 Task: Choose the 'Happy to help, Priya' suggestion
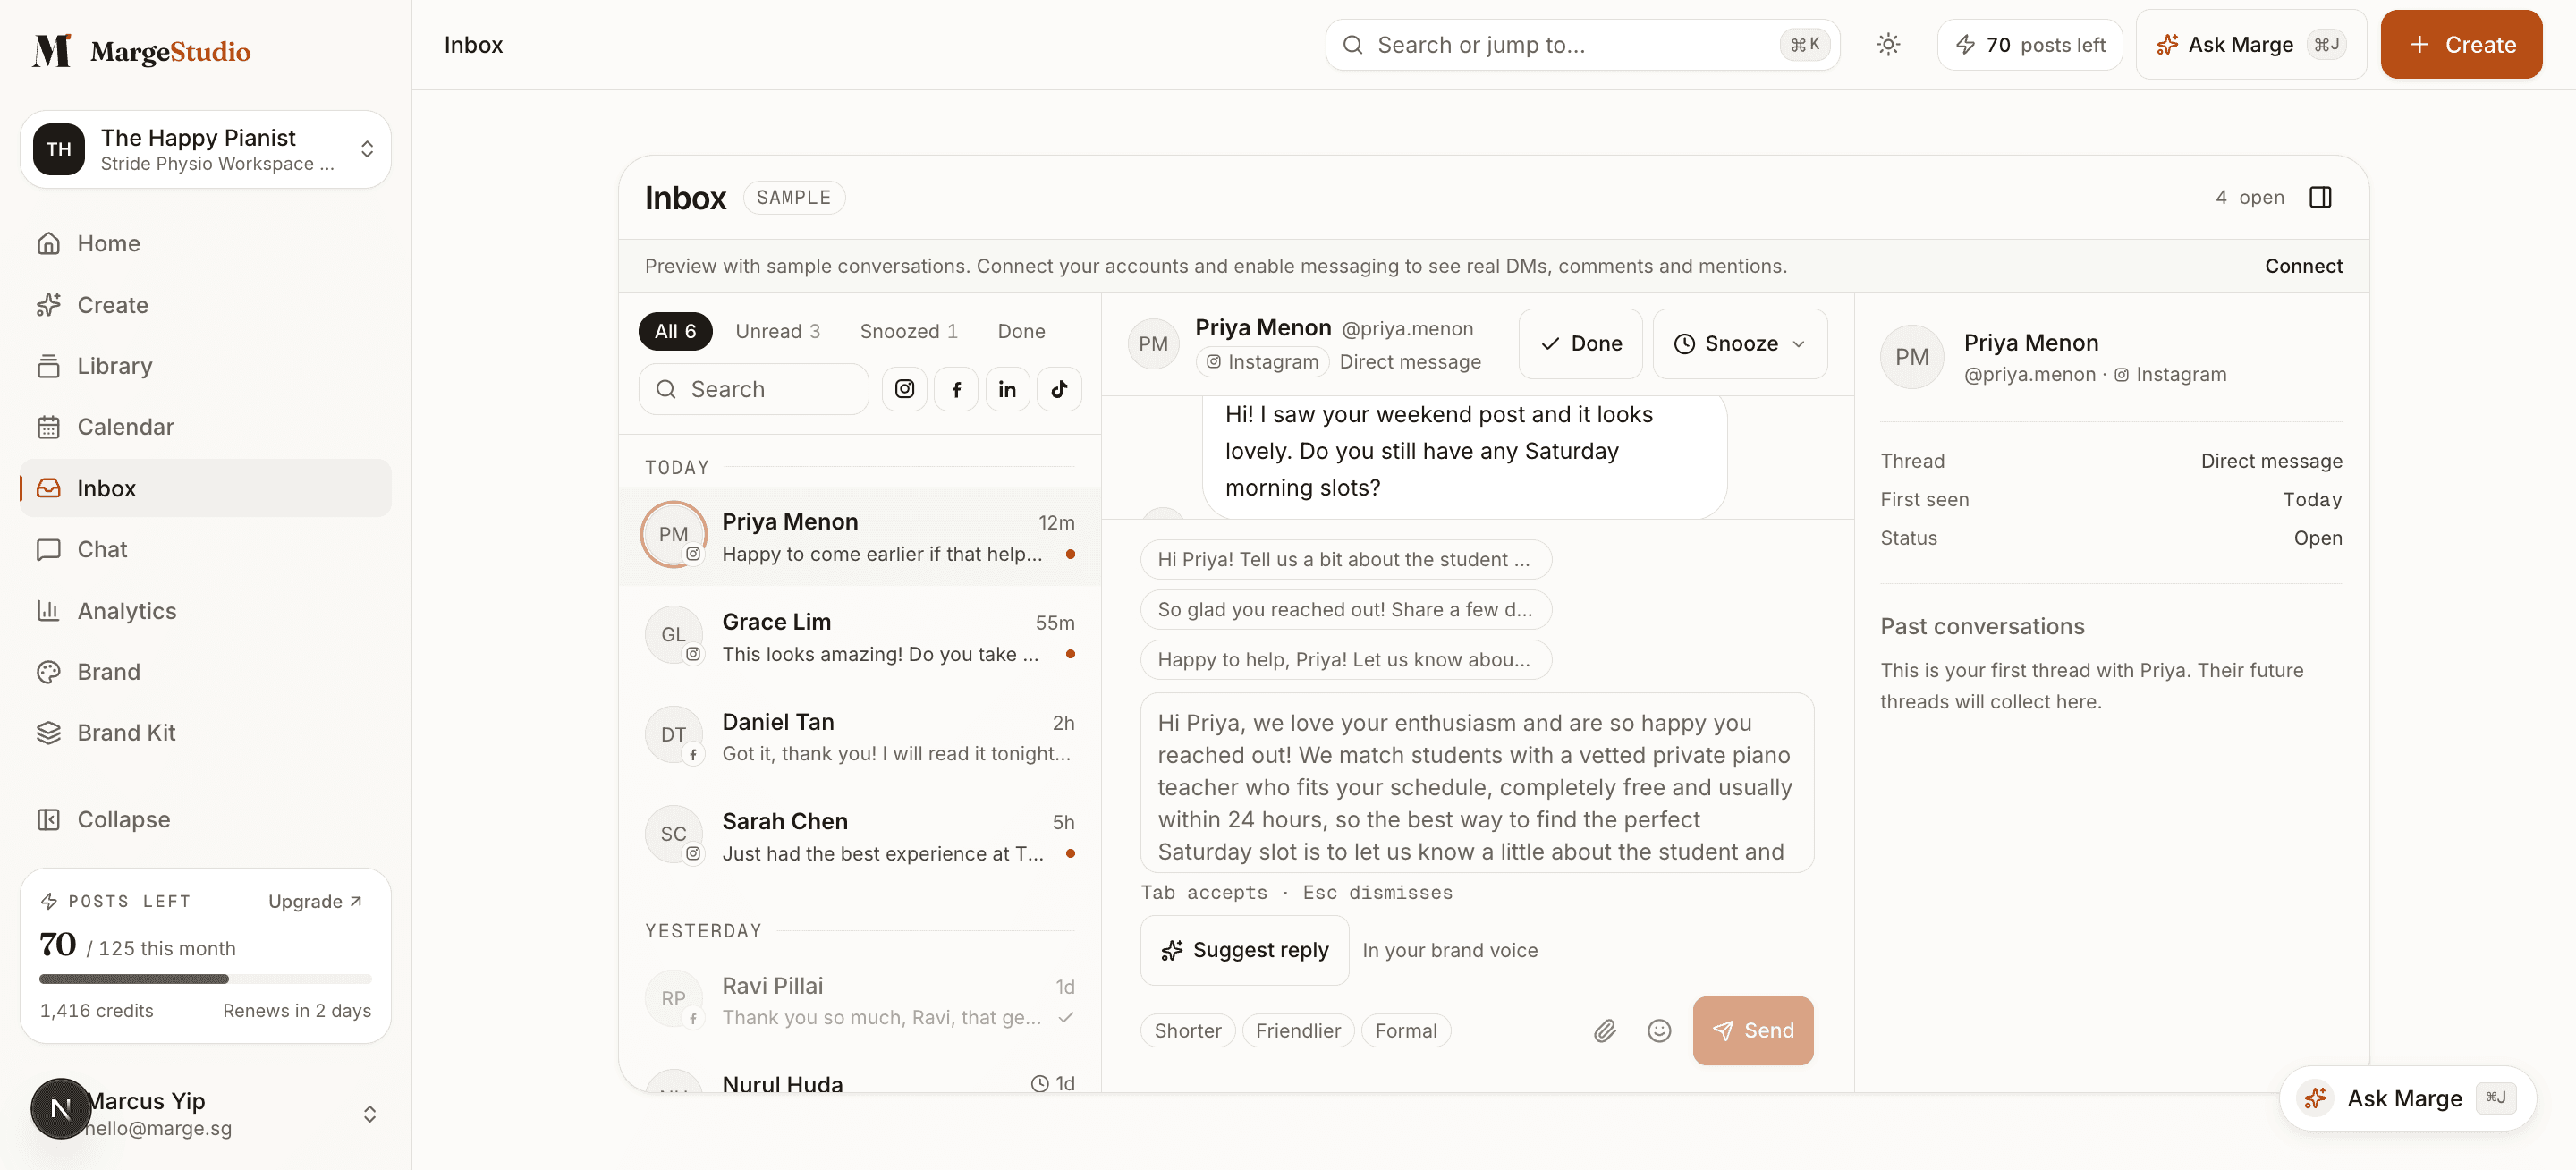click(1345, 659)
